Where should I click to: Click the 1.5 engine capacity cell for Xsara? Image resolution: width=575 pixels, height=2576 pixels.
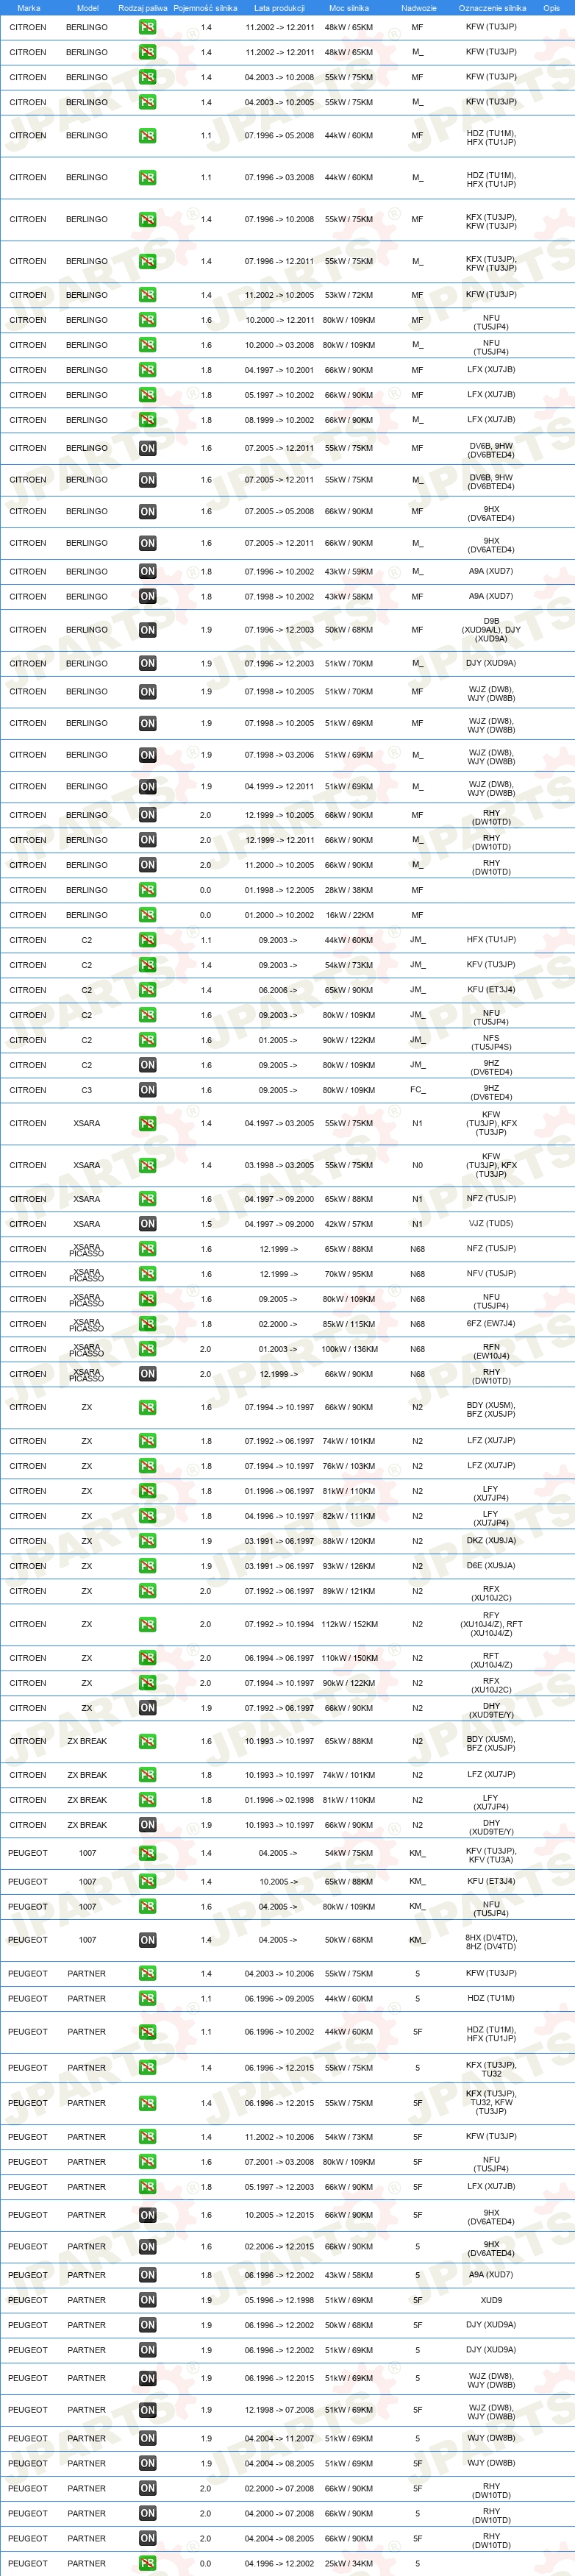coord(205,1224)
